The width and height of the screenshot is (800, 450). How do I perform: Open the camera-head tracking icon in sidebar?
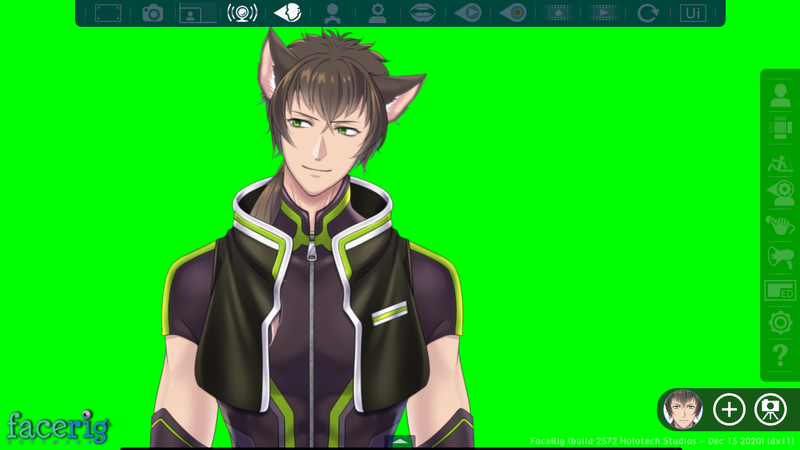pos(780,193)
